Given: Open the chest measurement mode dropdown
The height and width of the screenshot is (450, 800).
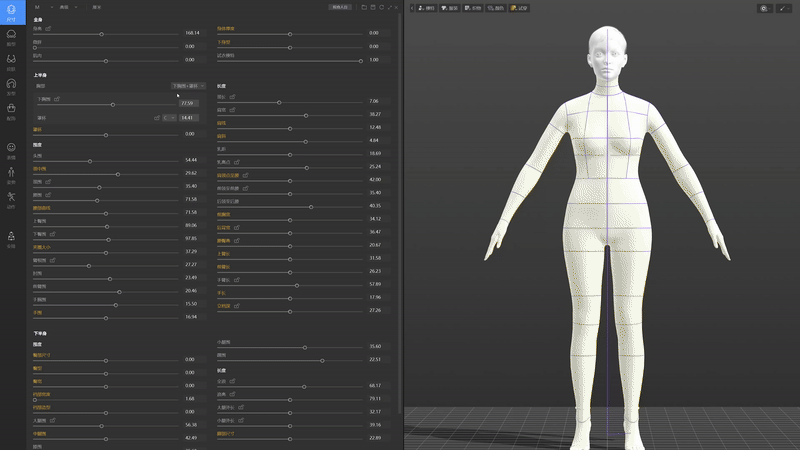Looking at the screenshot, I should [188, 86].
